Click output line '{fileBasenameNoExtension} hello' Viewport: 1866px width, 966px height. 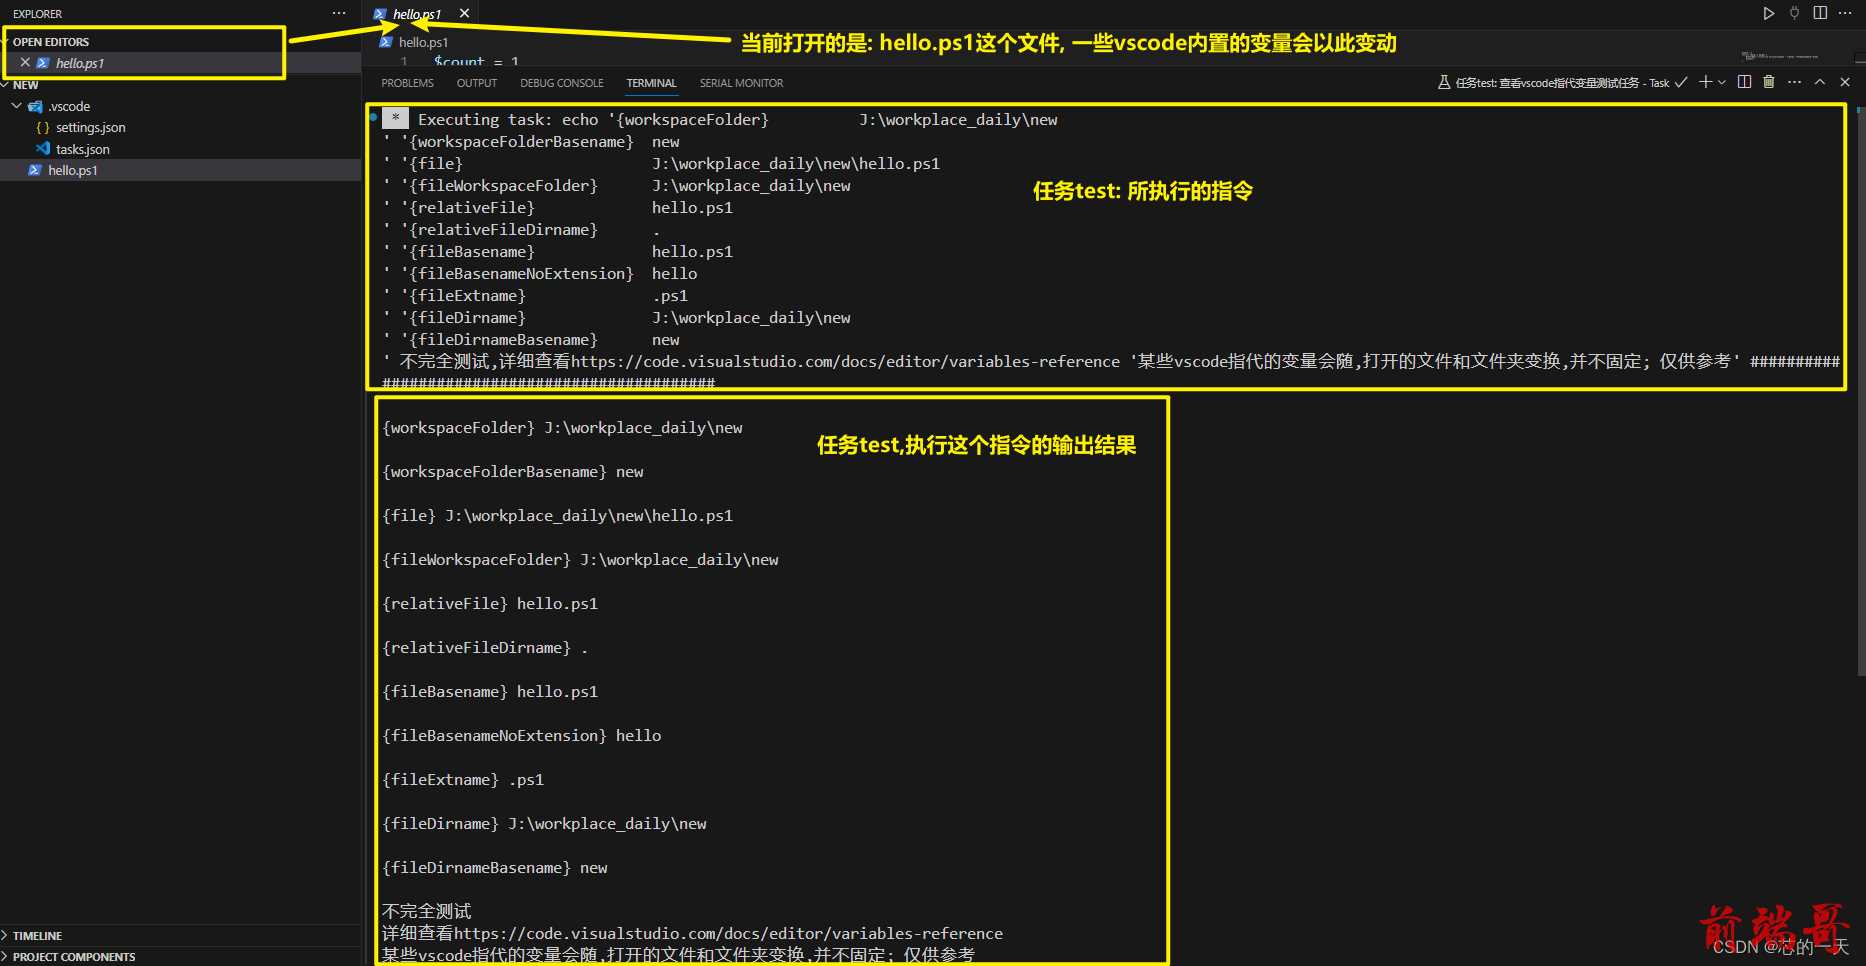tap(522, 735)
